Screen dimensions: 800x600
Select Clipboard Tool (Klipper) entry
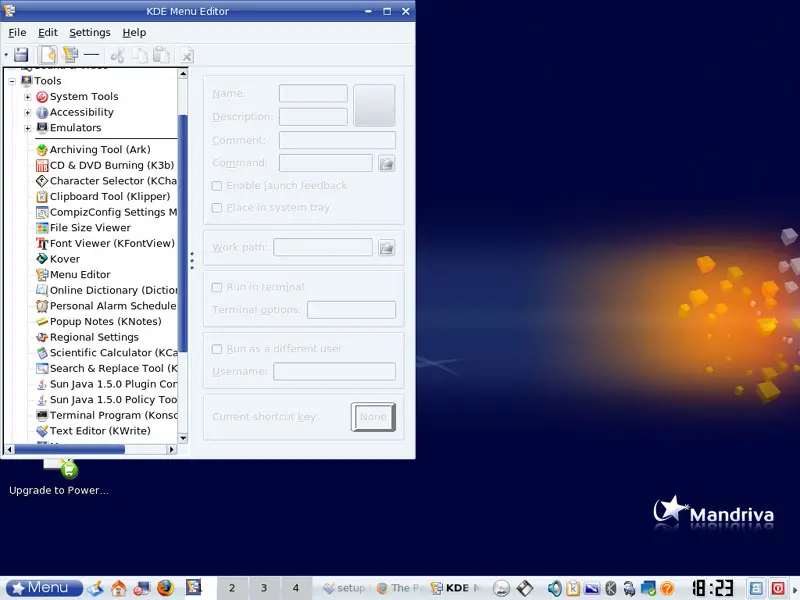(103, 197)
